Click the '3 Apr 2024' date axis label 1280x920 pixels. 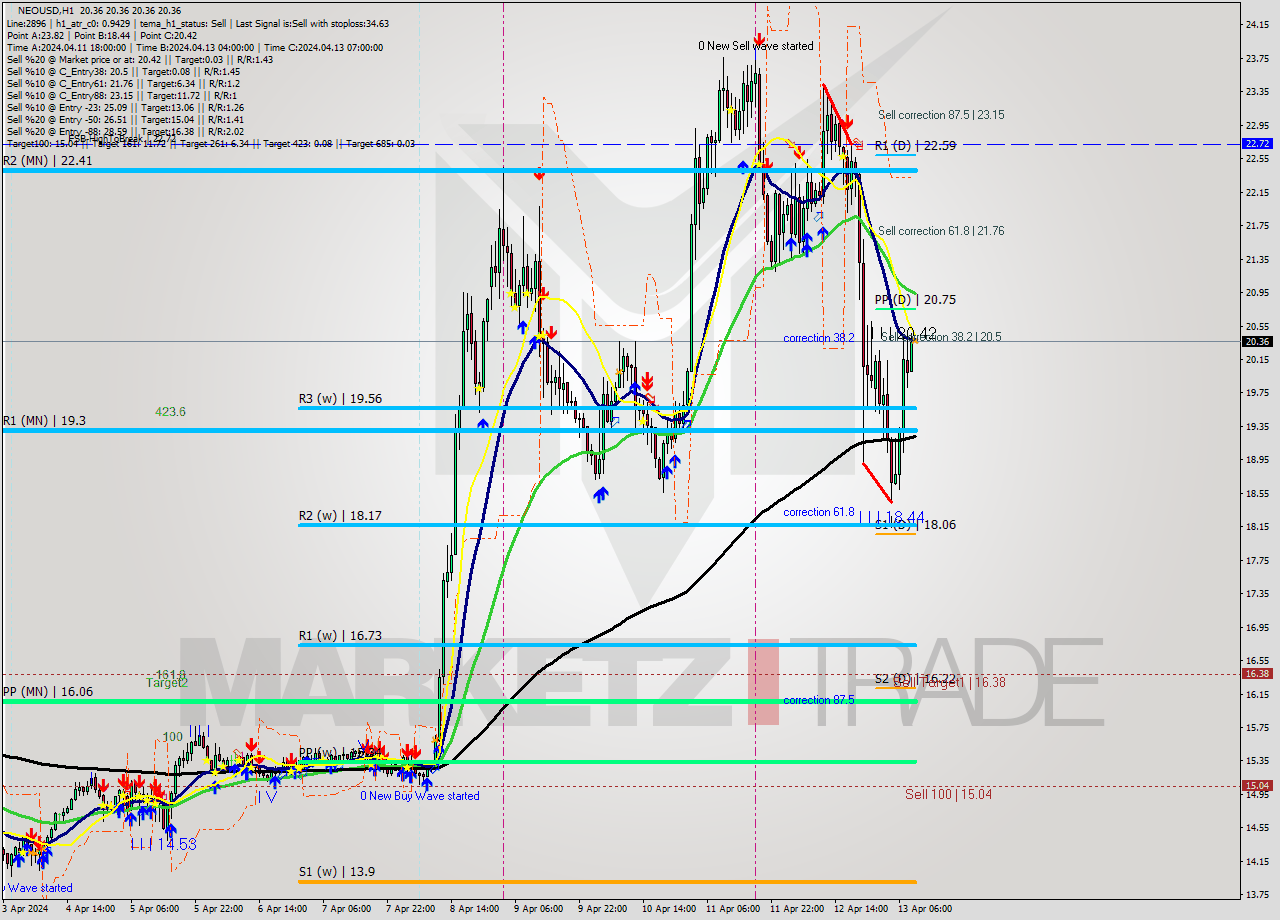26,909
